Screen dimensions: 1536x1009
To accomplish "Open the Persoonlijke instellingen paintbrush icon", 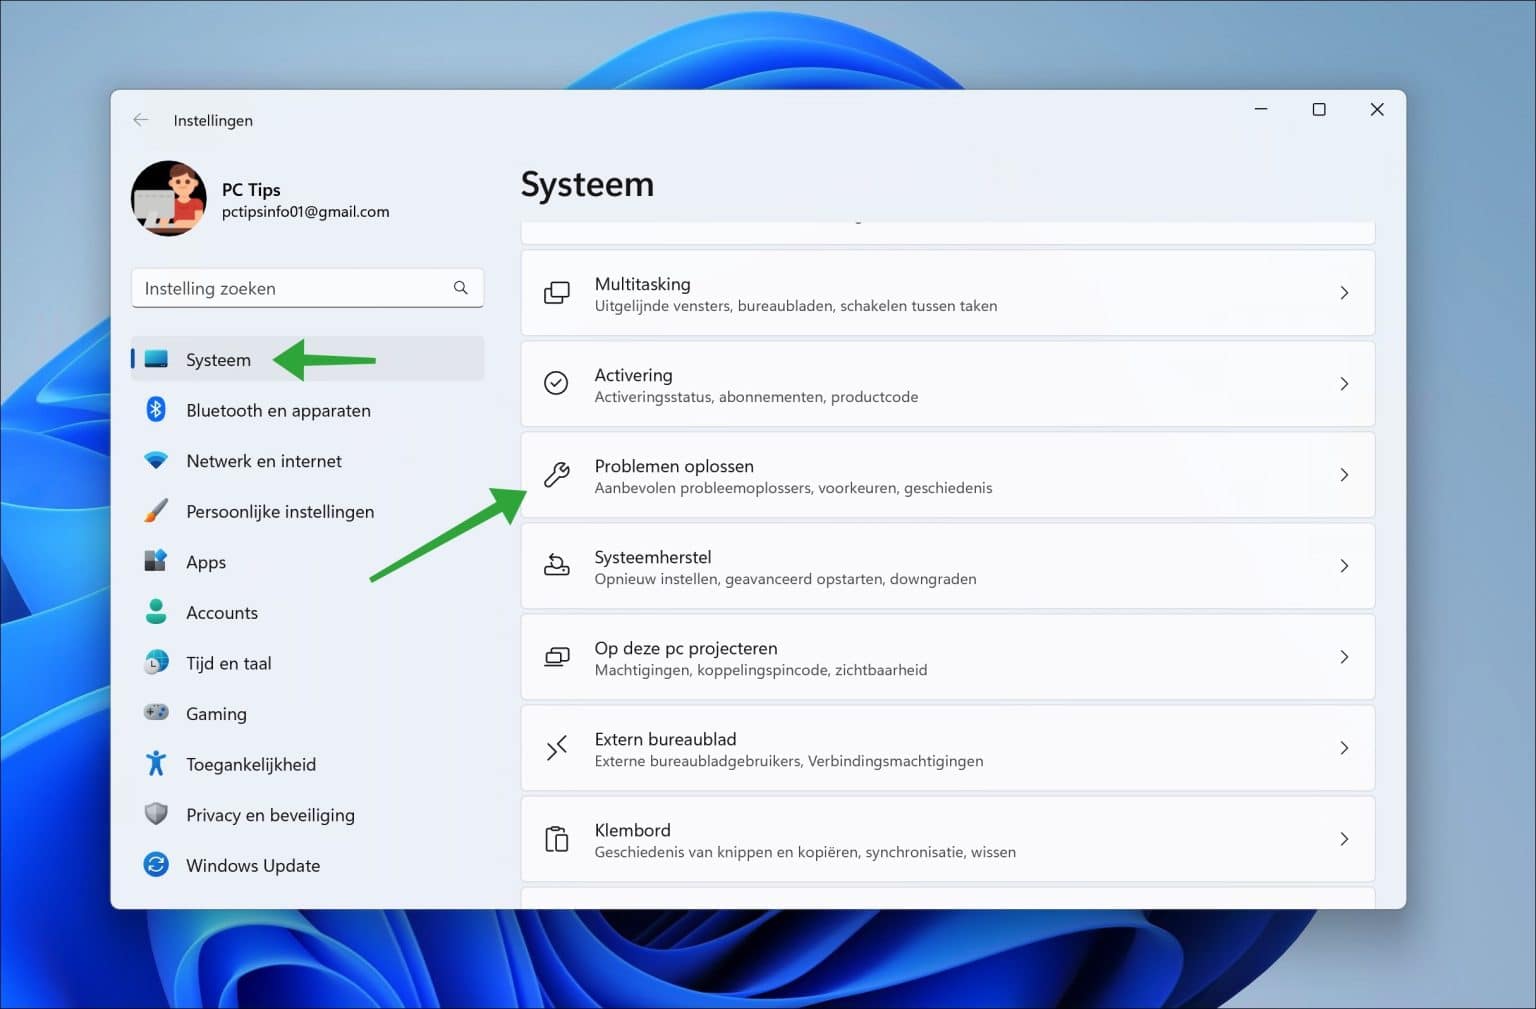I will click(156, 511).
